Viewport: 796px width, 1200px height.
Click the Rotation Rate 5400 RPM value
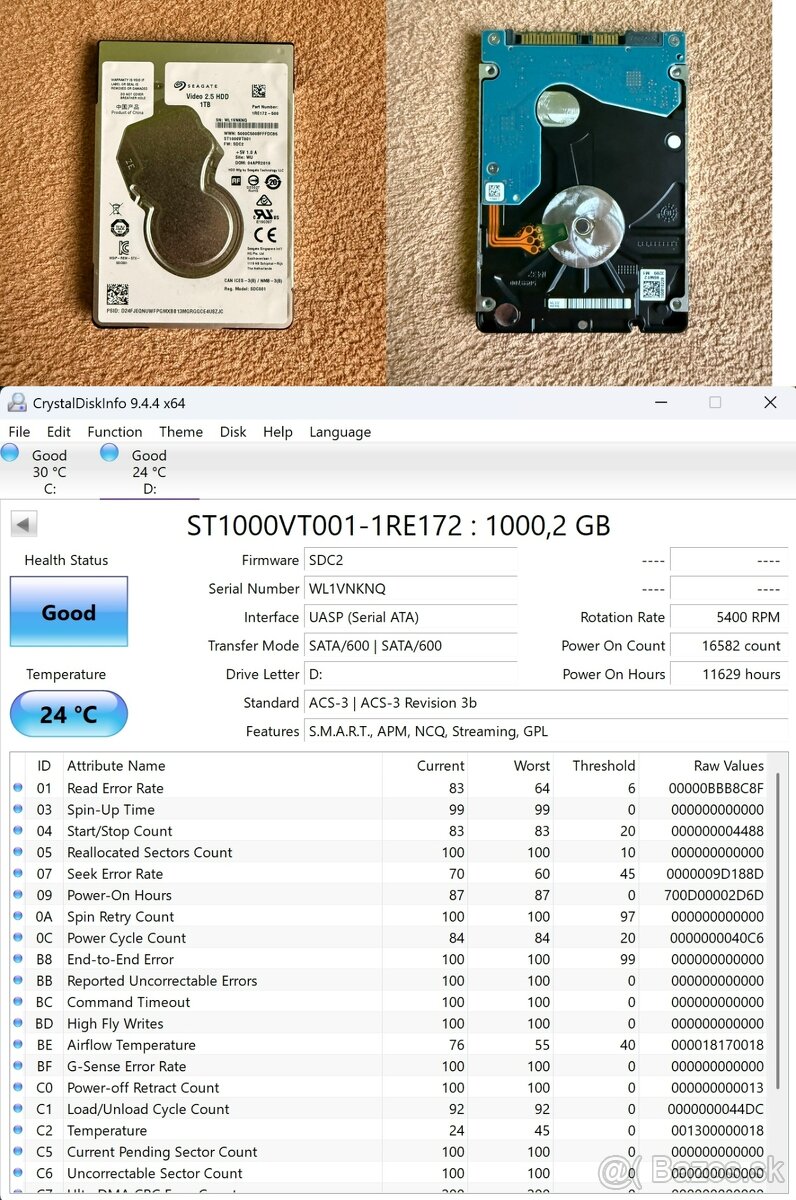pyautogui.click(x=729, y=617)
